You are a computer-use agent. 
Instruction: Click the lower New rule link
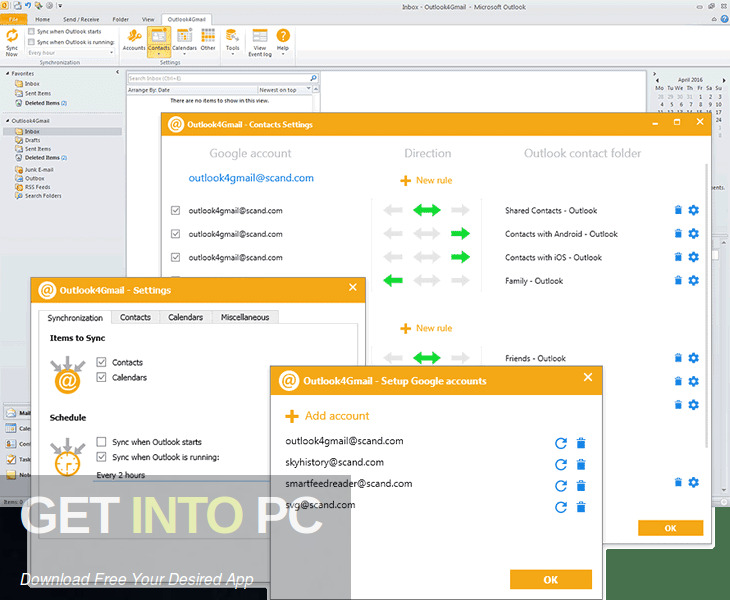click(426, 328)
